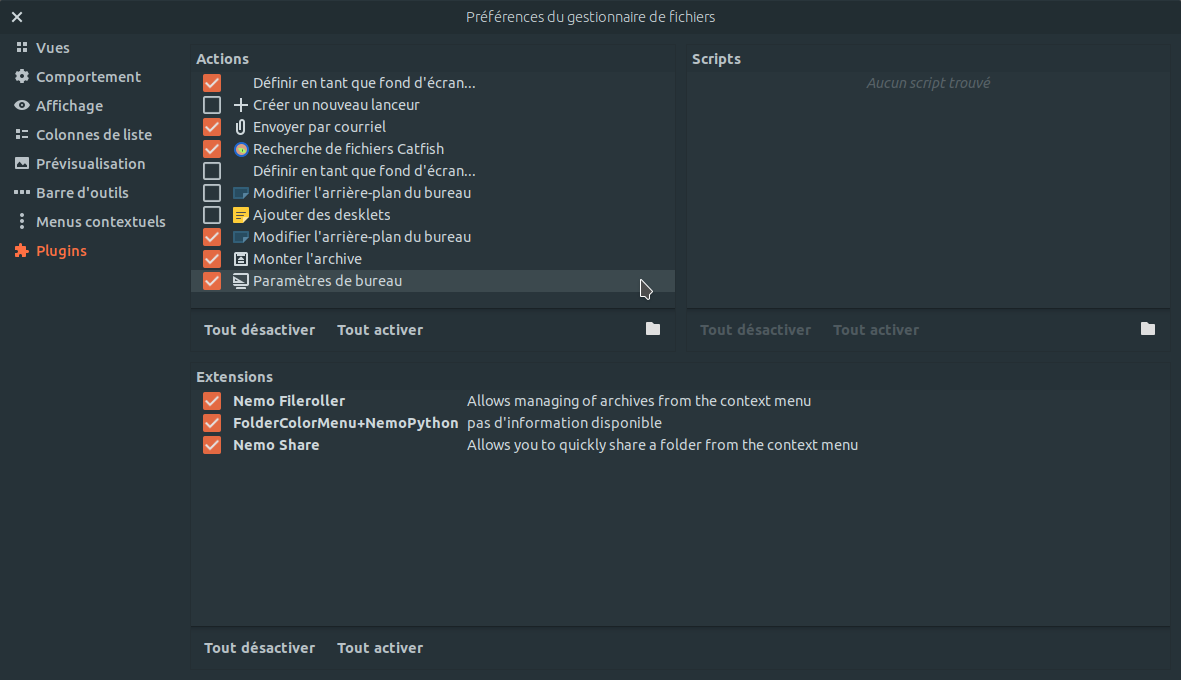
Task: Click the plus icon for Créer un nouveau lanceur
Action: (x=240, y=105)
